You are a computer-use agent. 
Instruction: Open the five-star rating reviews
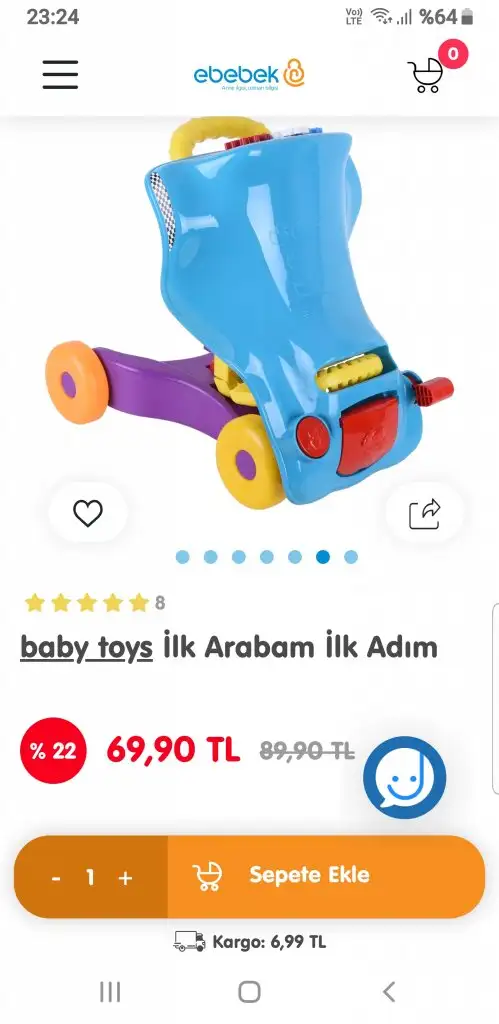click(x=94, y=603)
